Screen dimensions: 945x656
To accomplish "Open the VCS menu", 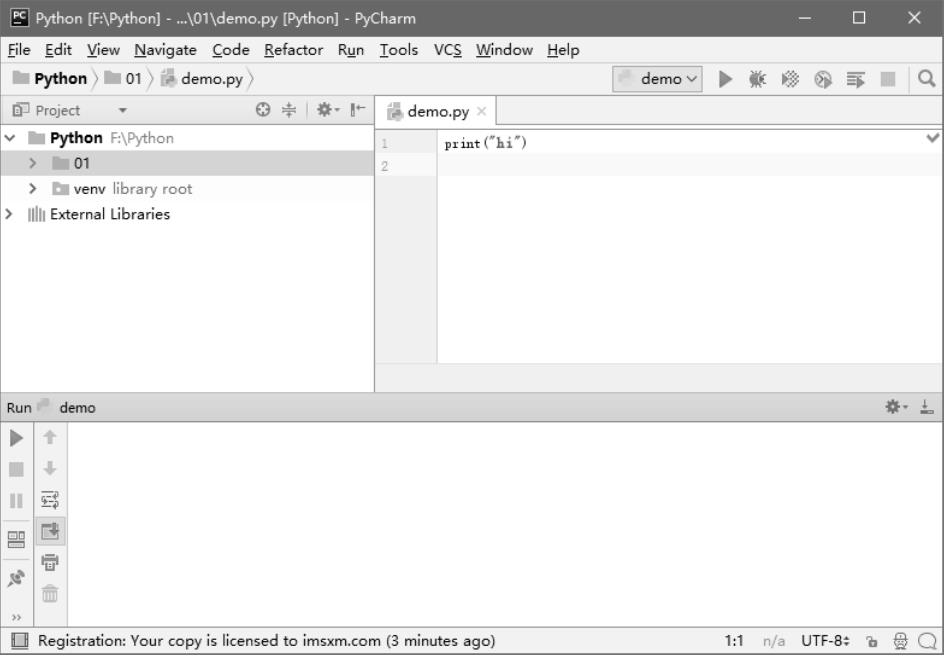I will [x=447, y=50].
